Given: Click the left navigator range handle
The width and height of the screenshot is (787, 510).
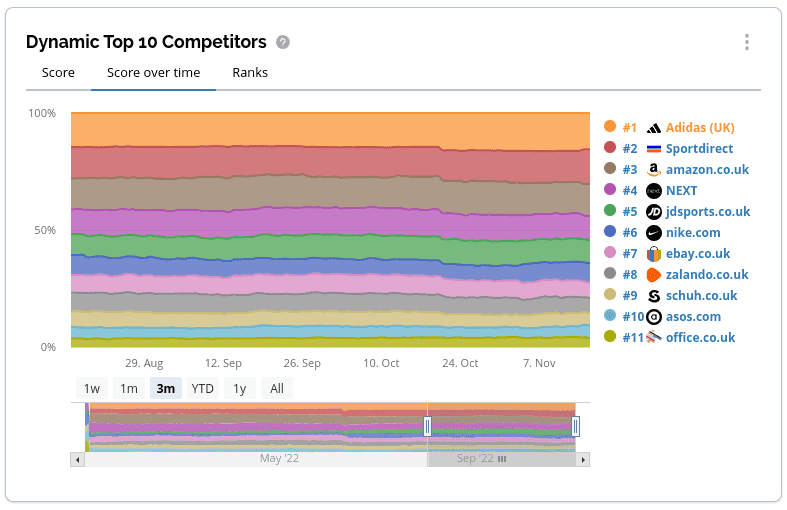Looking at the screenshot, I should [428, 427].
